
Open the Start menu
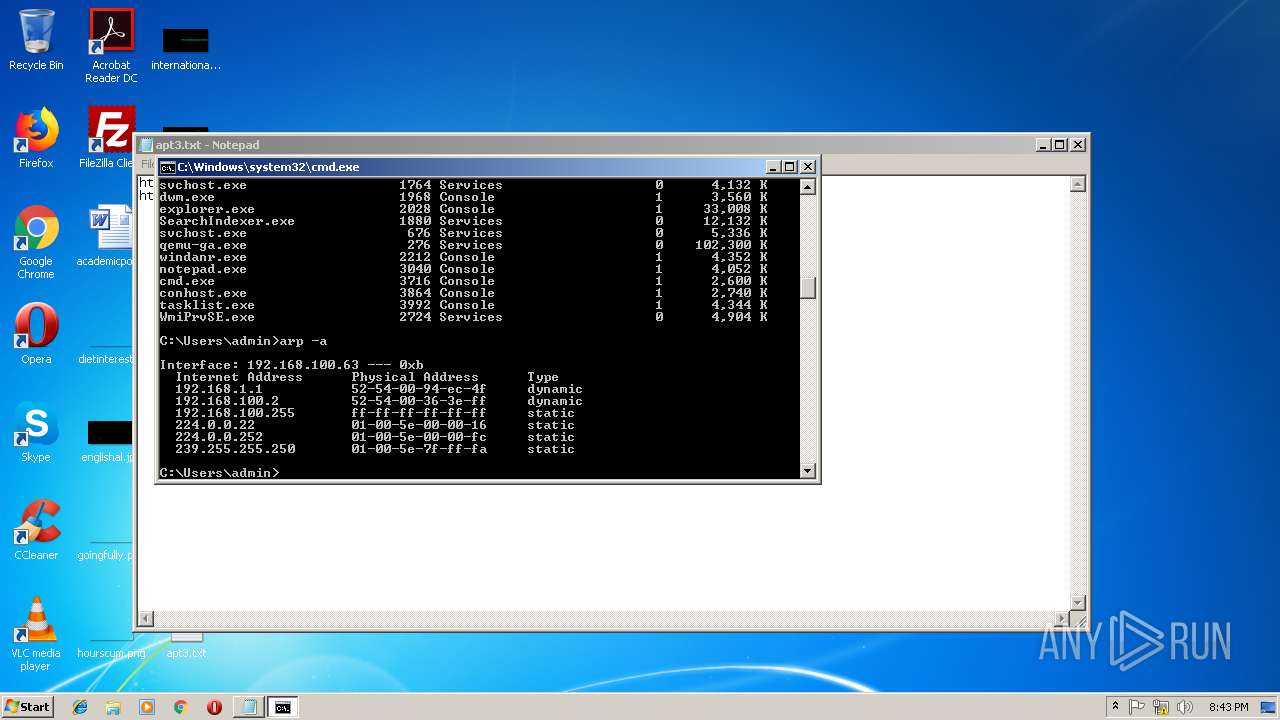[27, 707]
